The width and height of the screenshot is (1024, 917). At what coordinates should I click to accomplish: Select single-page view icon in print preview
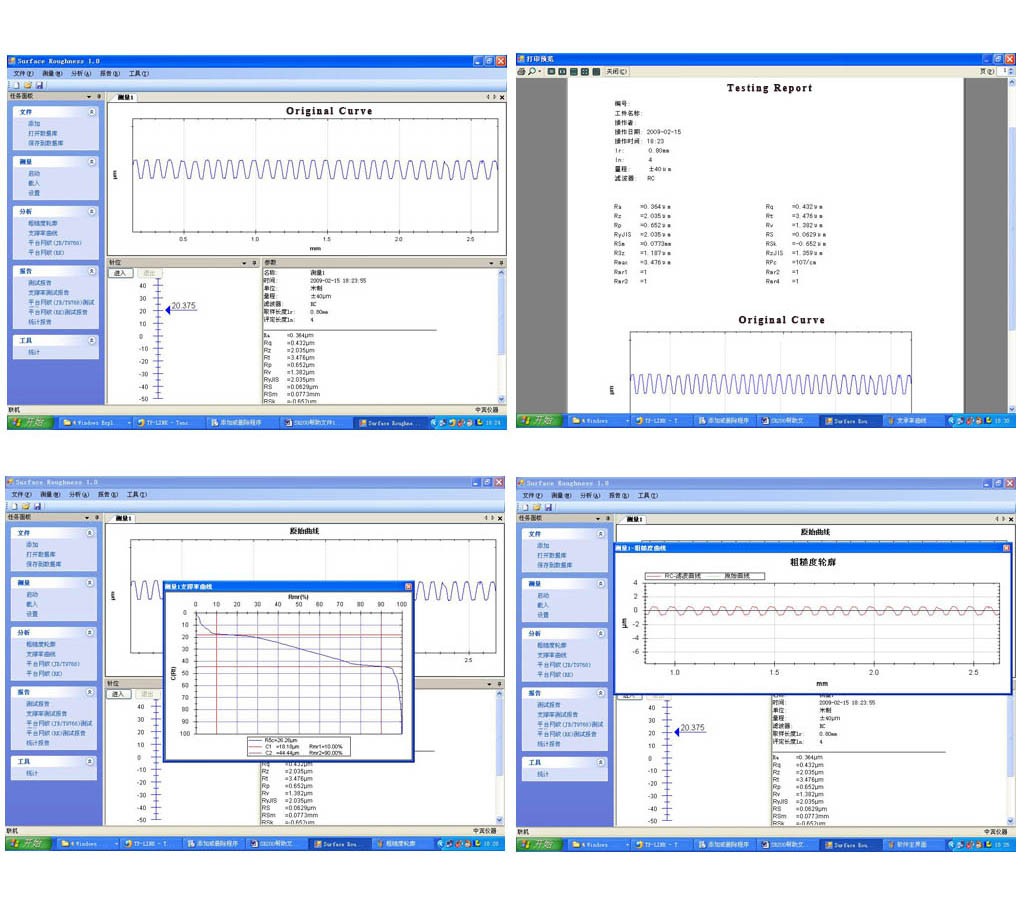[x=552, y=72]
